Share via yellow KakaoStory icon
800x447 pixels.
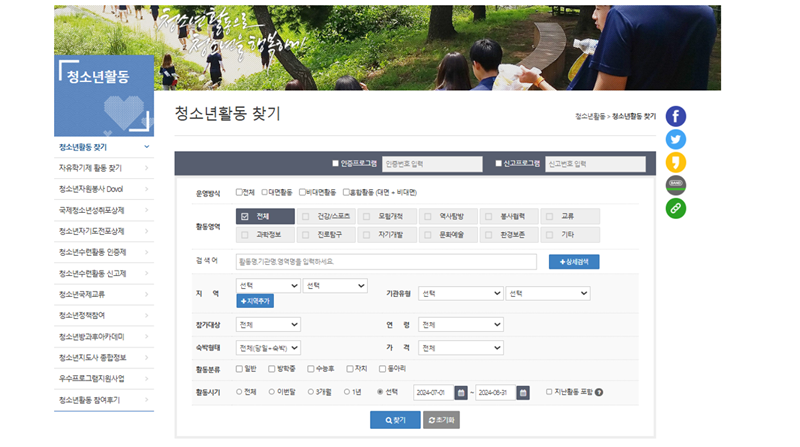(676, 162)
